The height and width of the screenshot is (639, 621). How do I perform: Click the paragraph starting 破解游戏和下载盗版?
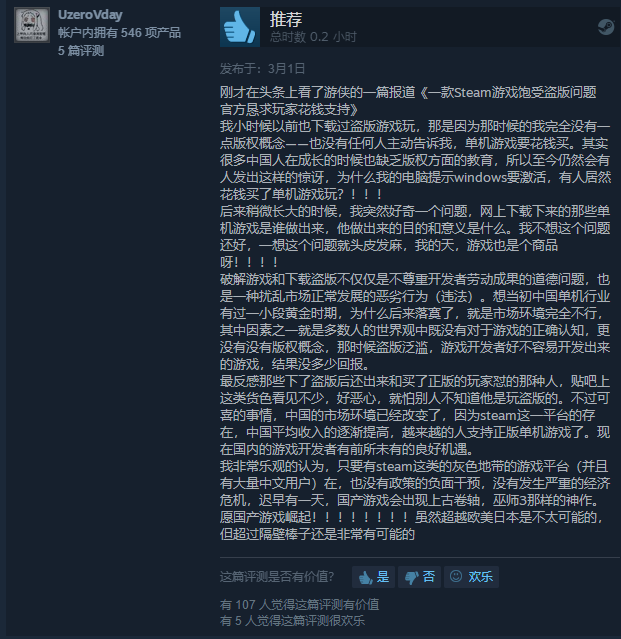(x=415, y=322)
